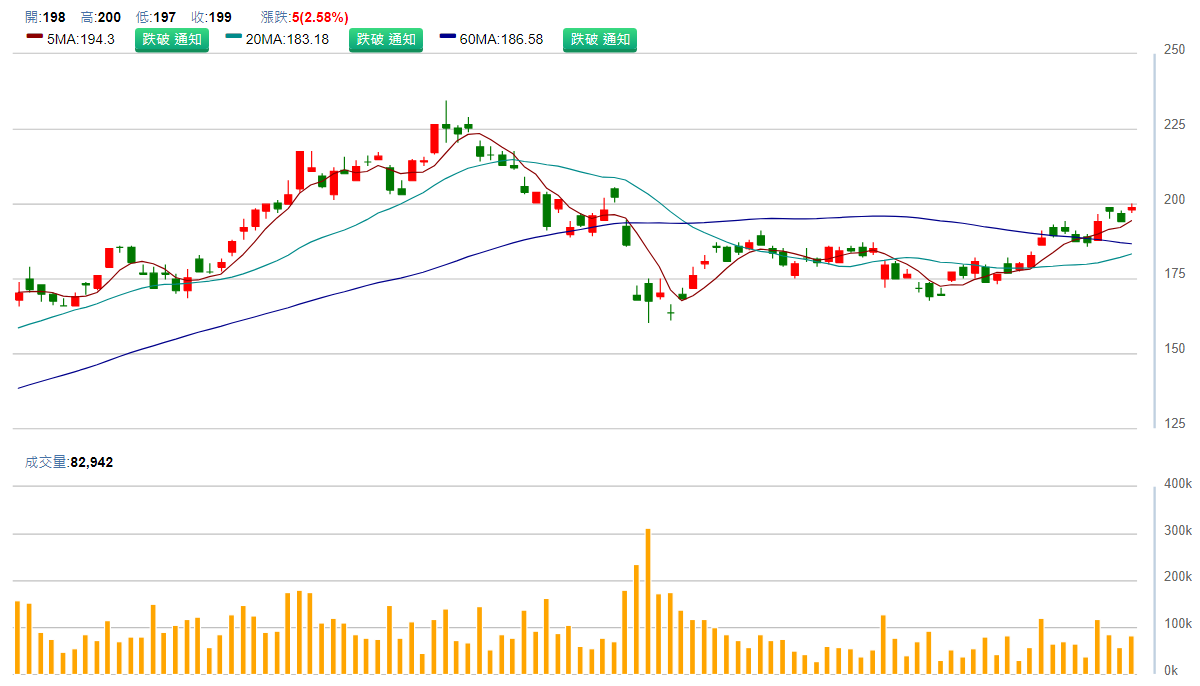
Task: Click the navy 60MA legend swatch
Action: coord(448,37)
